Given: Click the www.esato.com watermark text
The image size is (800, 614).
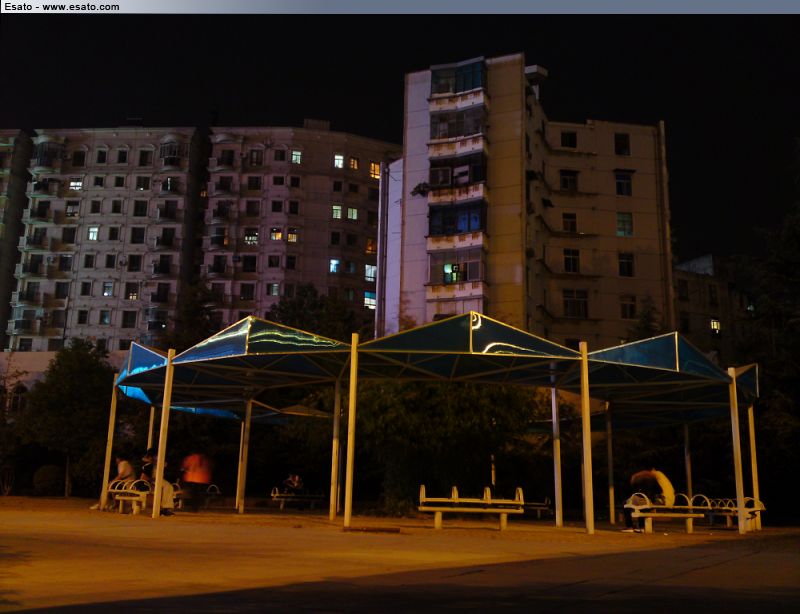Looking at the screenshot, I should [x=80, y=6].
